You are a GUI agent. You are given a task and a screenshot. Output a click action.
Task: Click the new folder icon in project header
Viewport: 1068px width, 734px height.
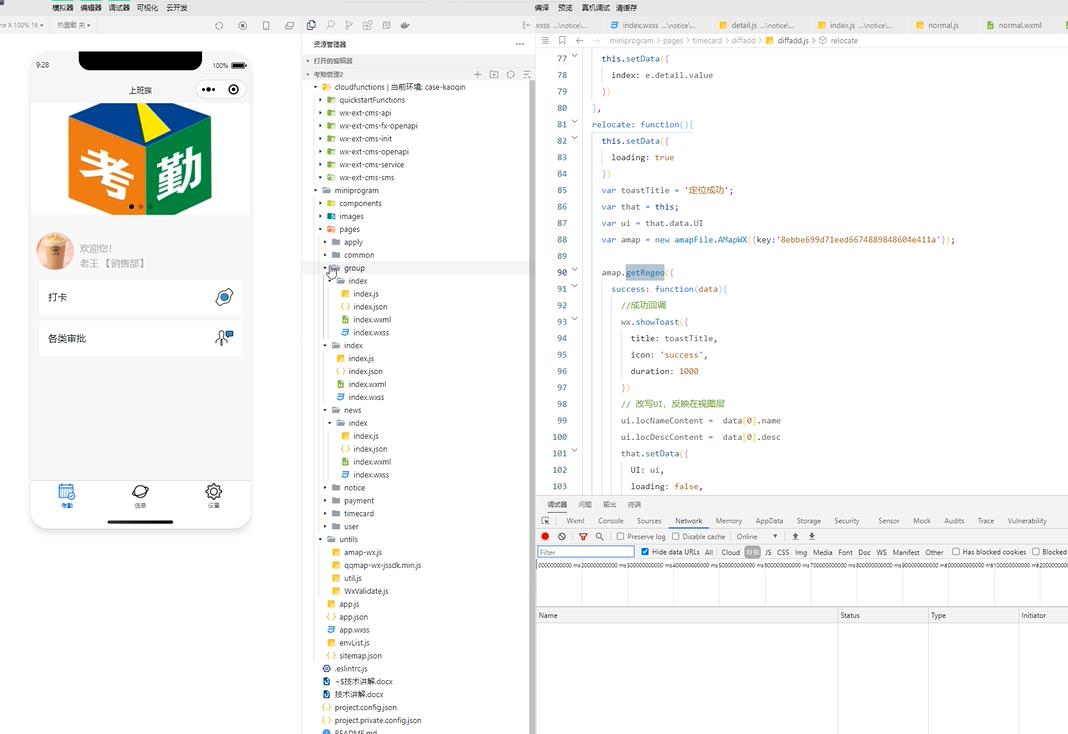pyautogui.click(x=494, y=74)
